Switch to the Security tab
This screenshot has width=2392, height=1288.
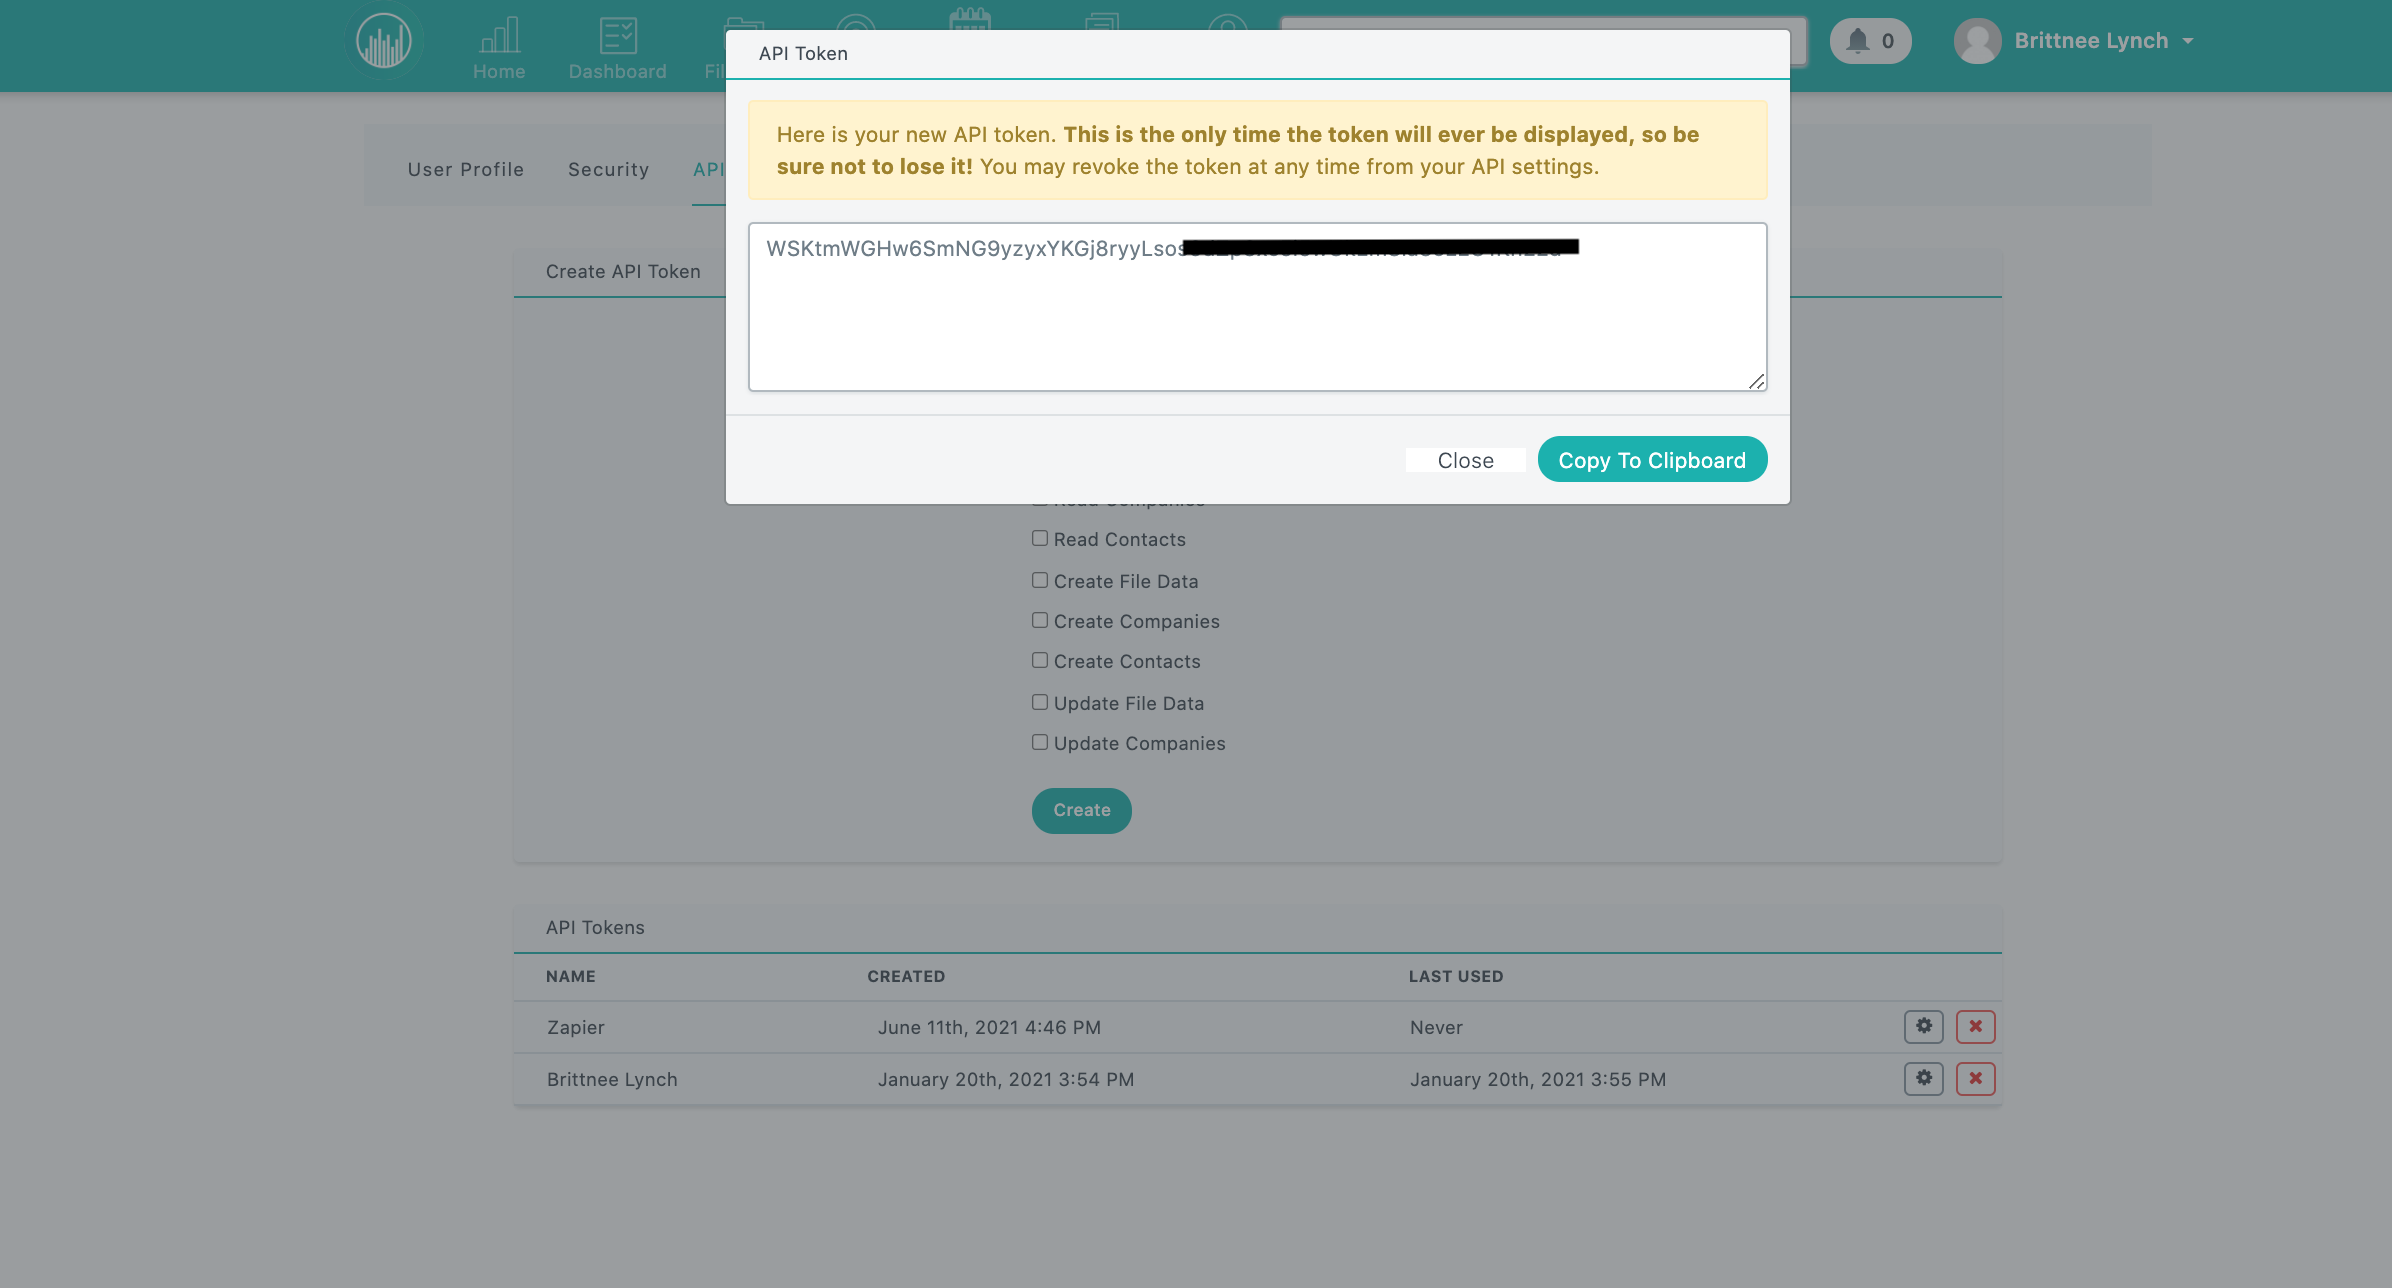pos(609,168)
